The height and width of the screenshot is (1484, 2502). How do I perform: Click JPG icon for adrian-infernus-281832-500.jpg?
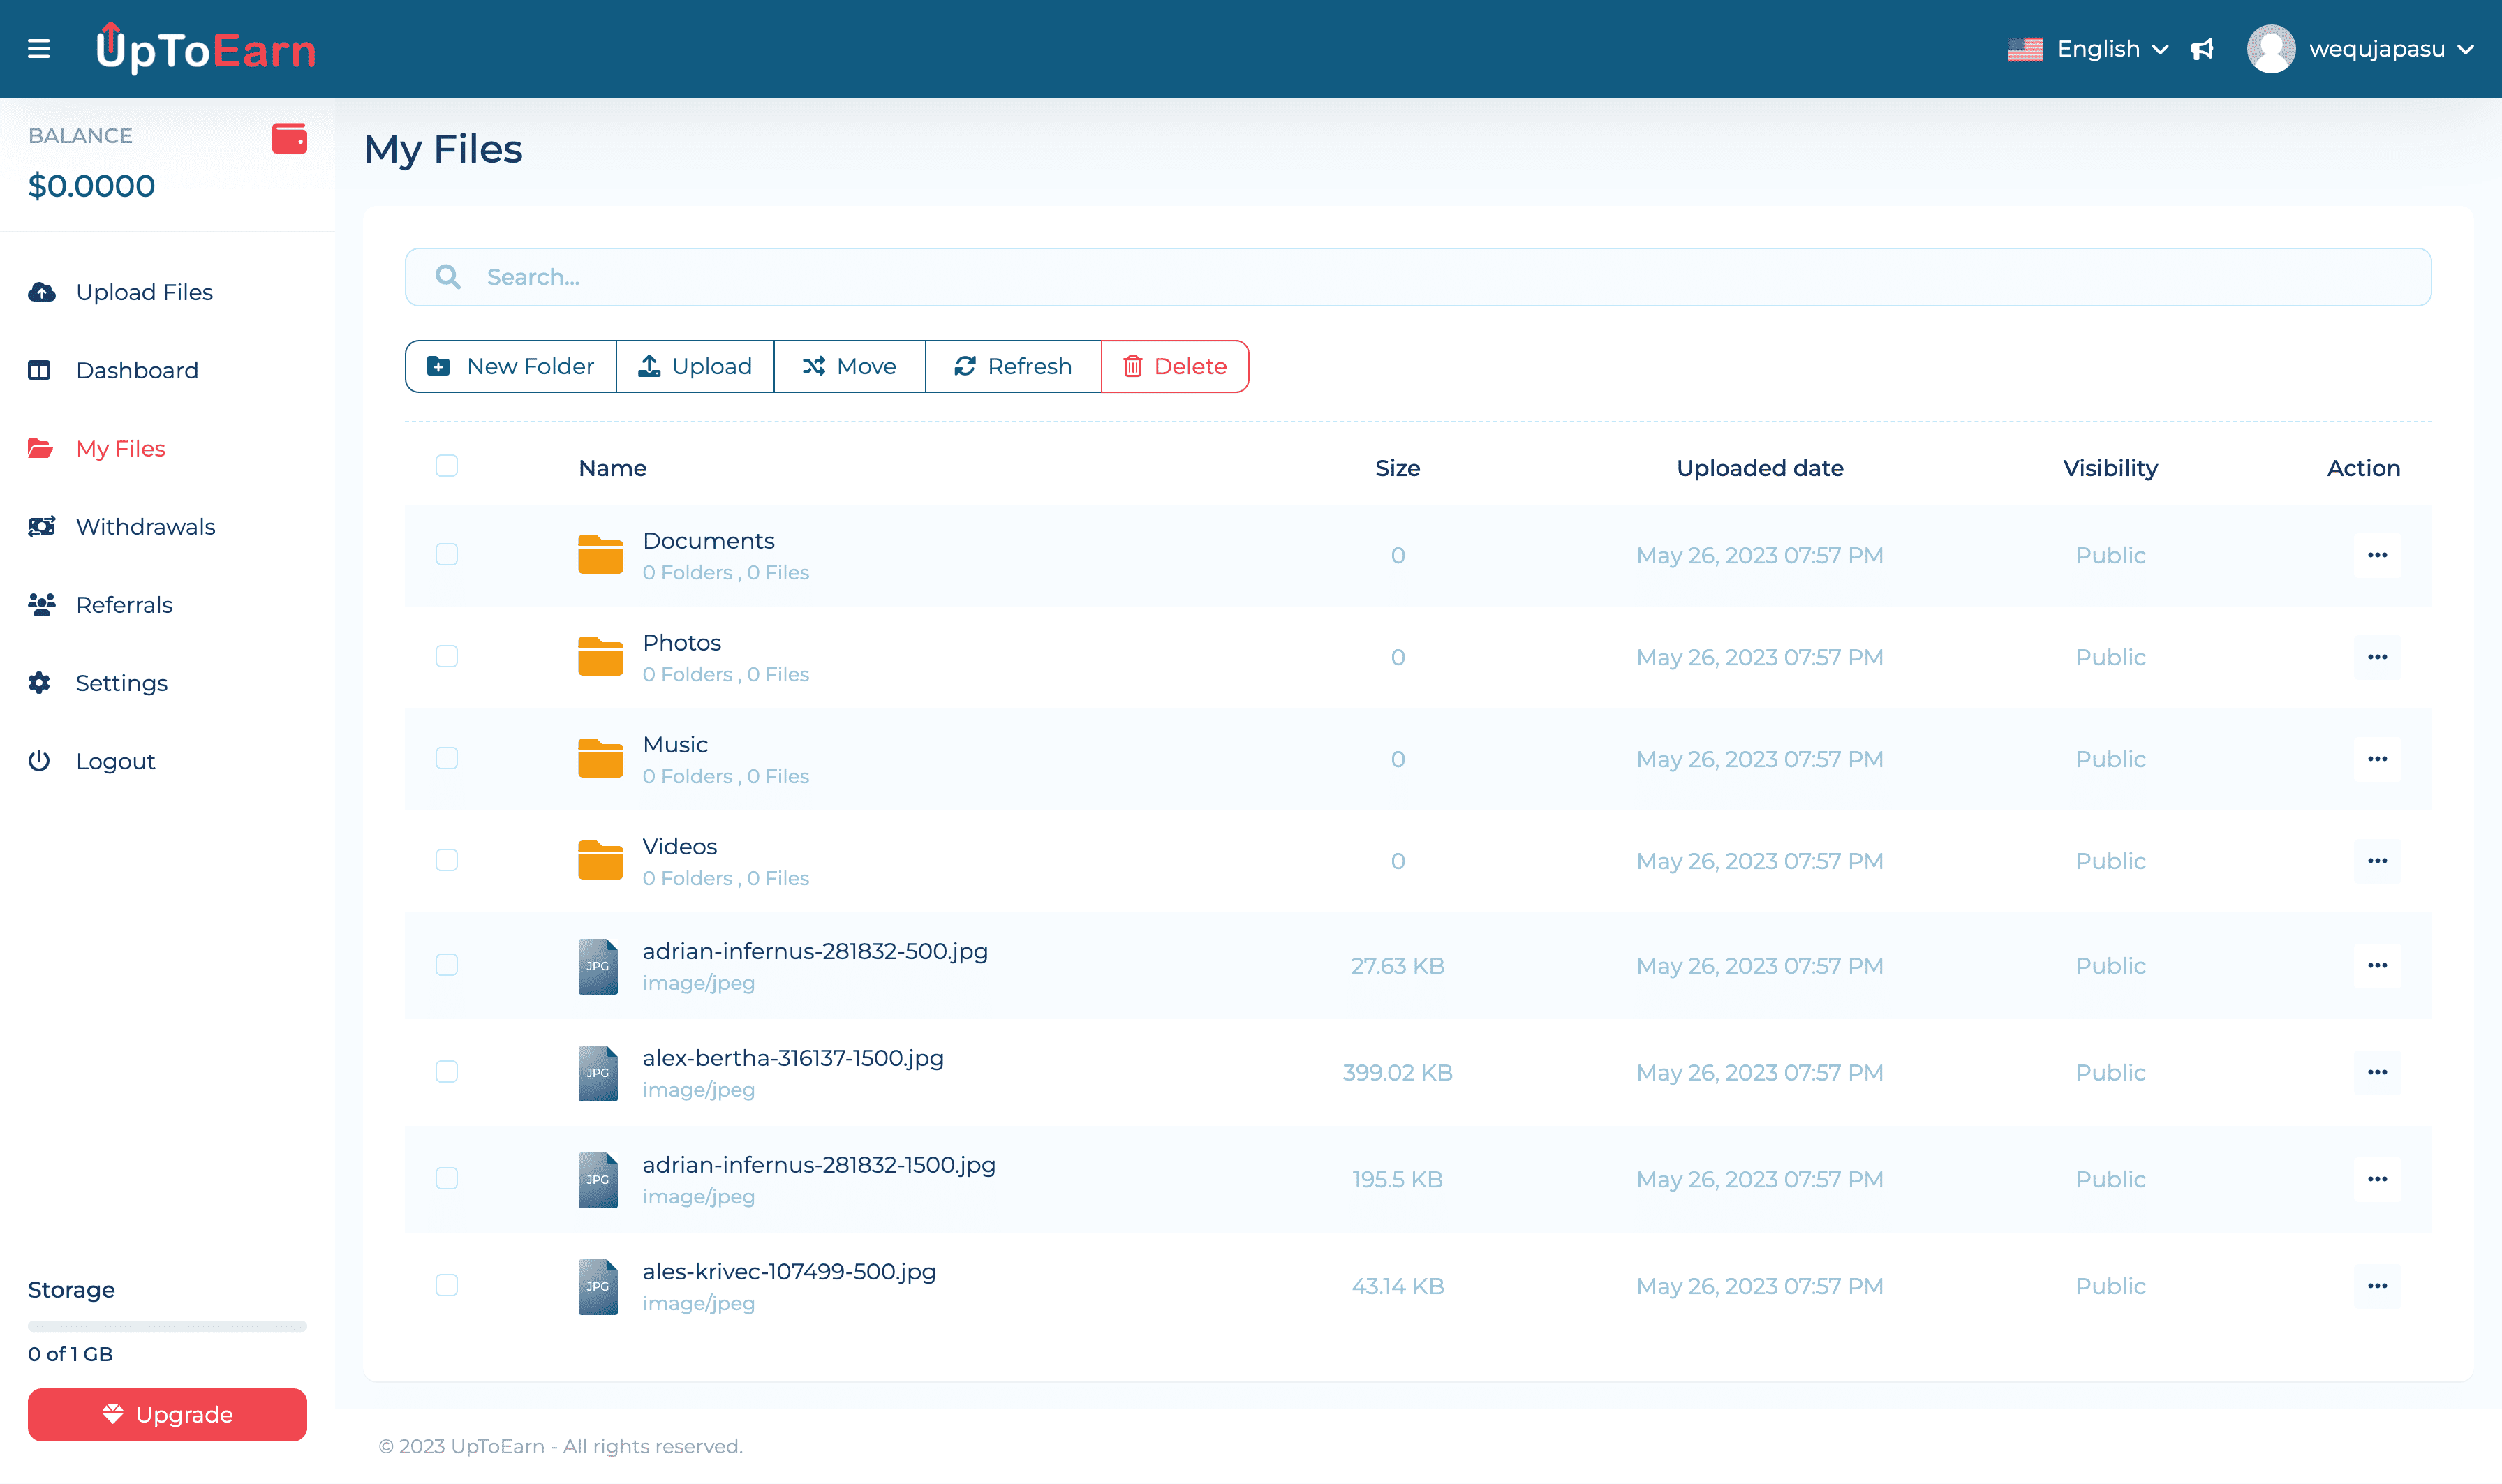click(598, 966)
